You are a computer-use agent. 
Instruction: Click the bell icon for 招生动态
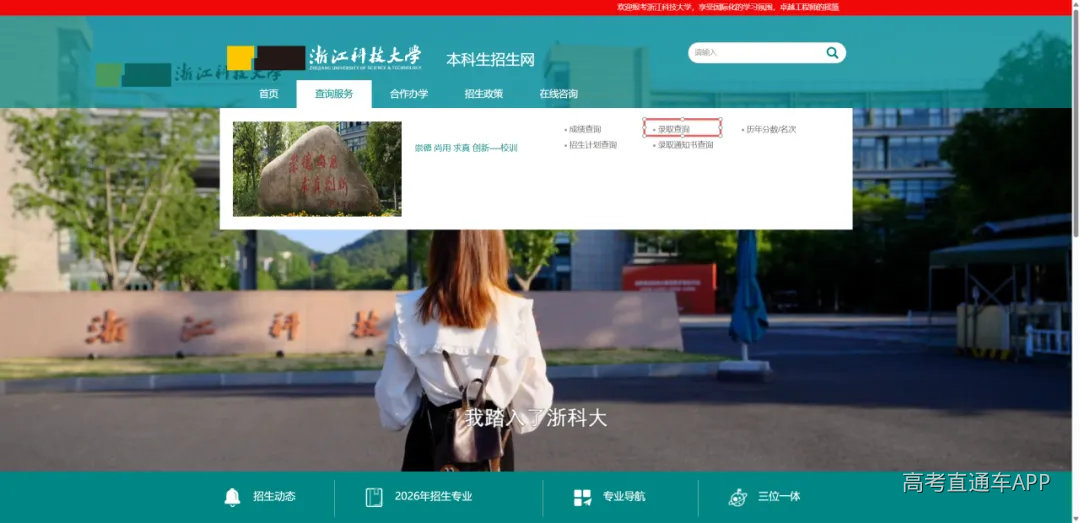point(233,497)
